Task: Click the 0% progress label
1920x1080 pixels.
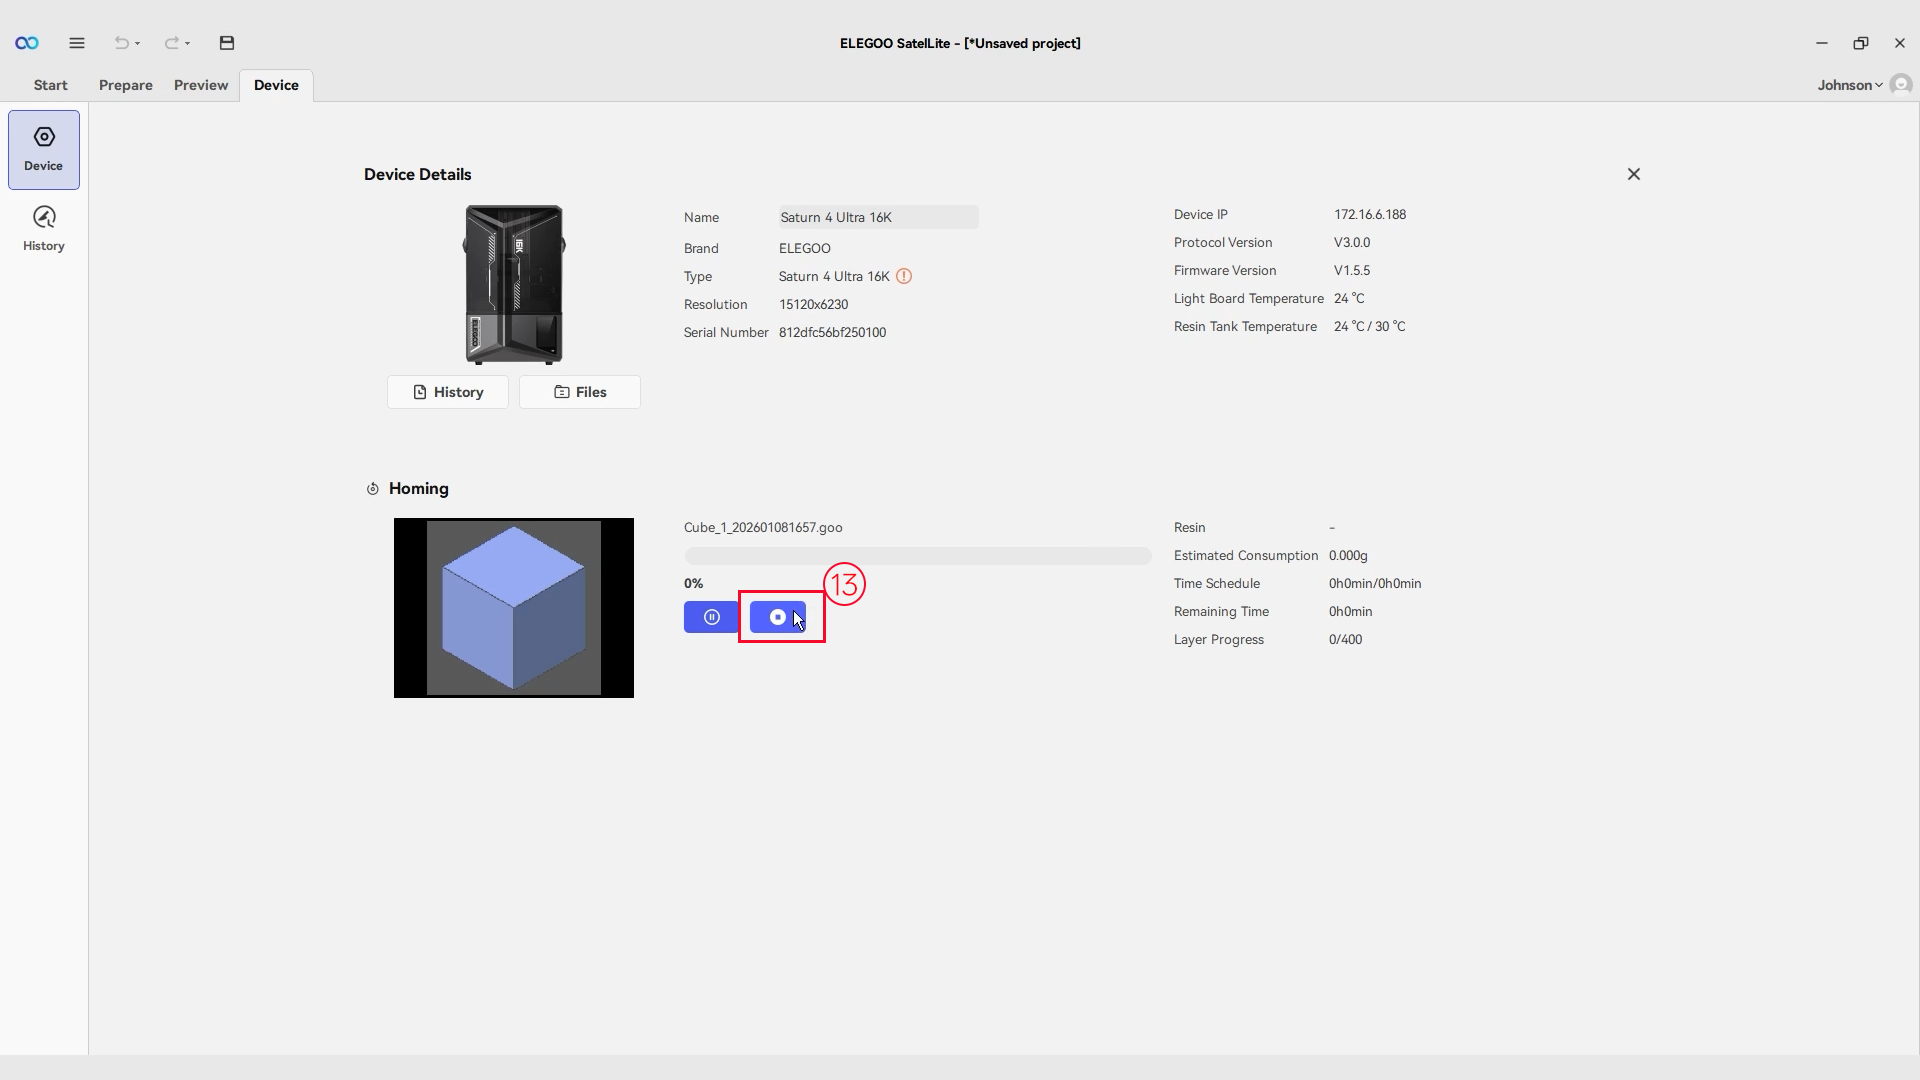Action: (x=694, y=583)
